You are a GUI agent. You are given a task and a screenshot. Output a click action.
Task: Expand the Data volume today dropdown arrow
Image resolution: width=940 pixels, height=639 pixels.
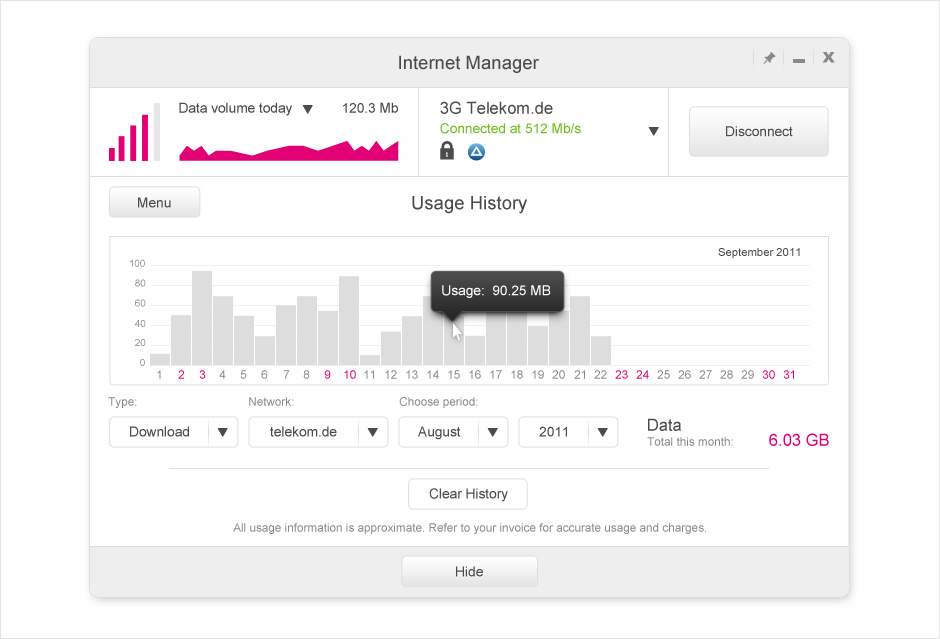click(x=308, y=109)
